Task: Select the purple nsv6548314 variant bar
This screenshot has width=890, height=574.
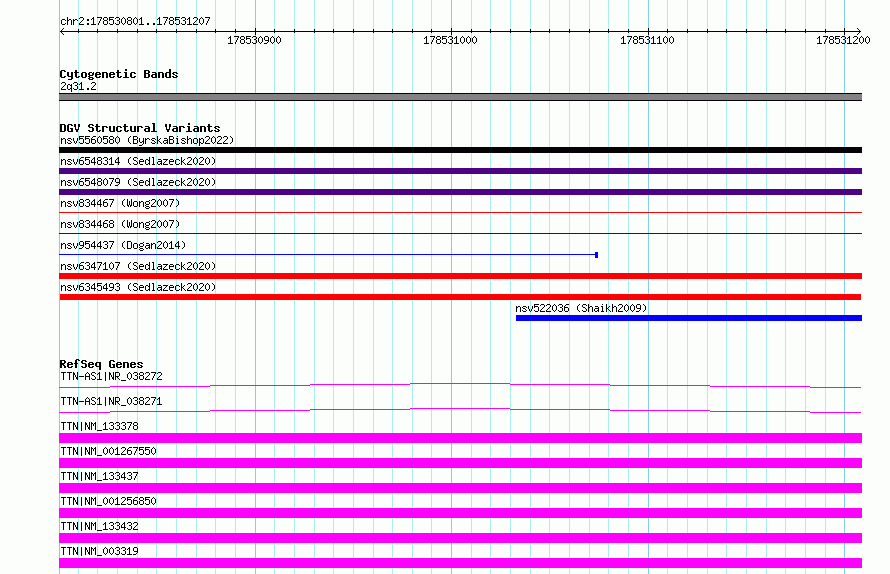Action: coord(460,171)
